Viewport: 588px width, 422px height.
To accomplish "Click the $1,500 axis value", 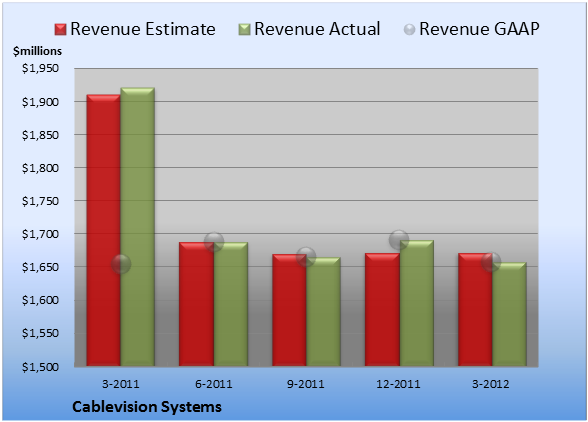I will point(40,366).
